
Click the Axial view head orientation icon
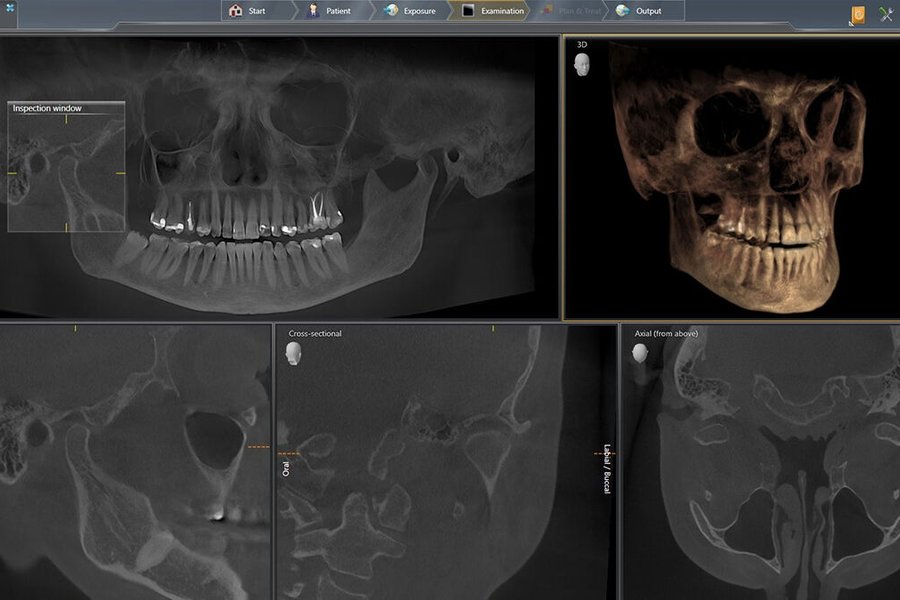[x=641, y=353]
